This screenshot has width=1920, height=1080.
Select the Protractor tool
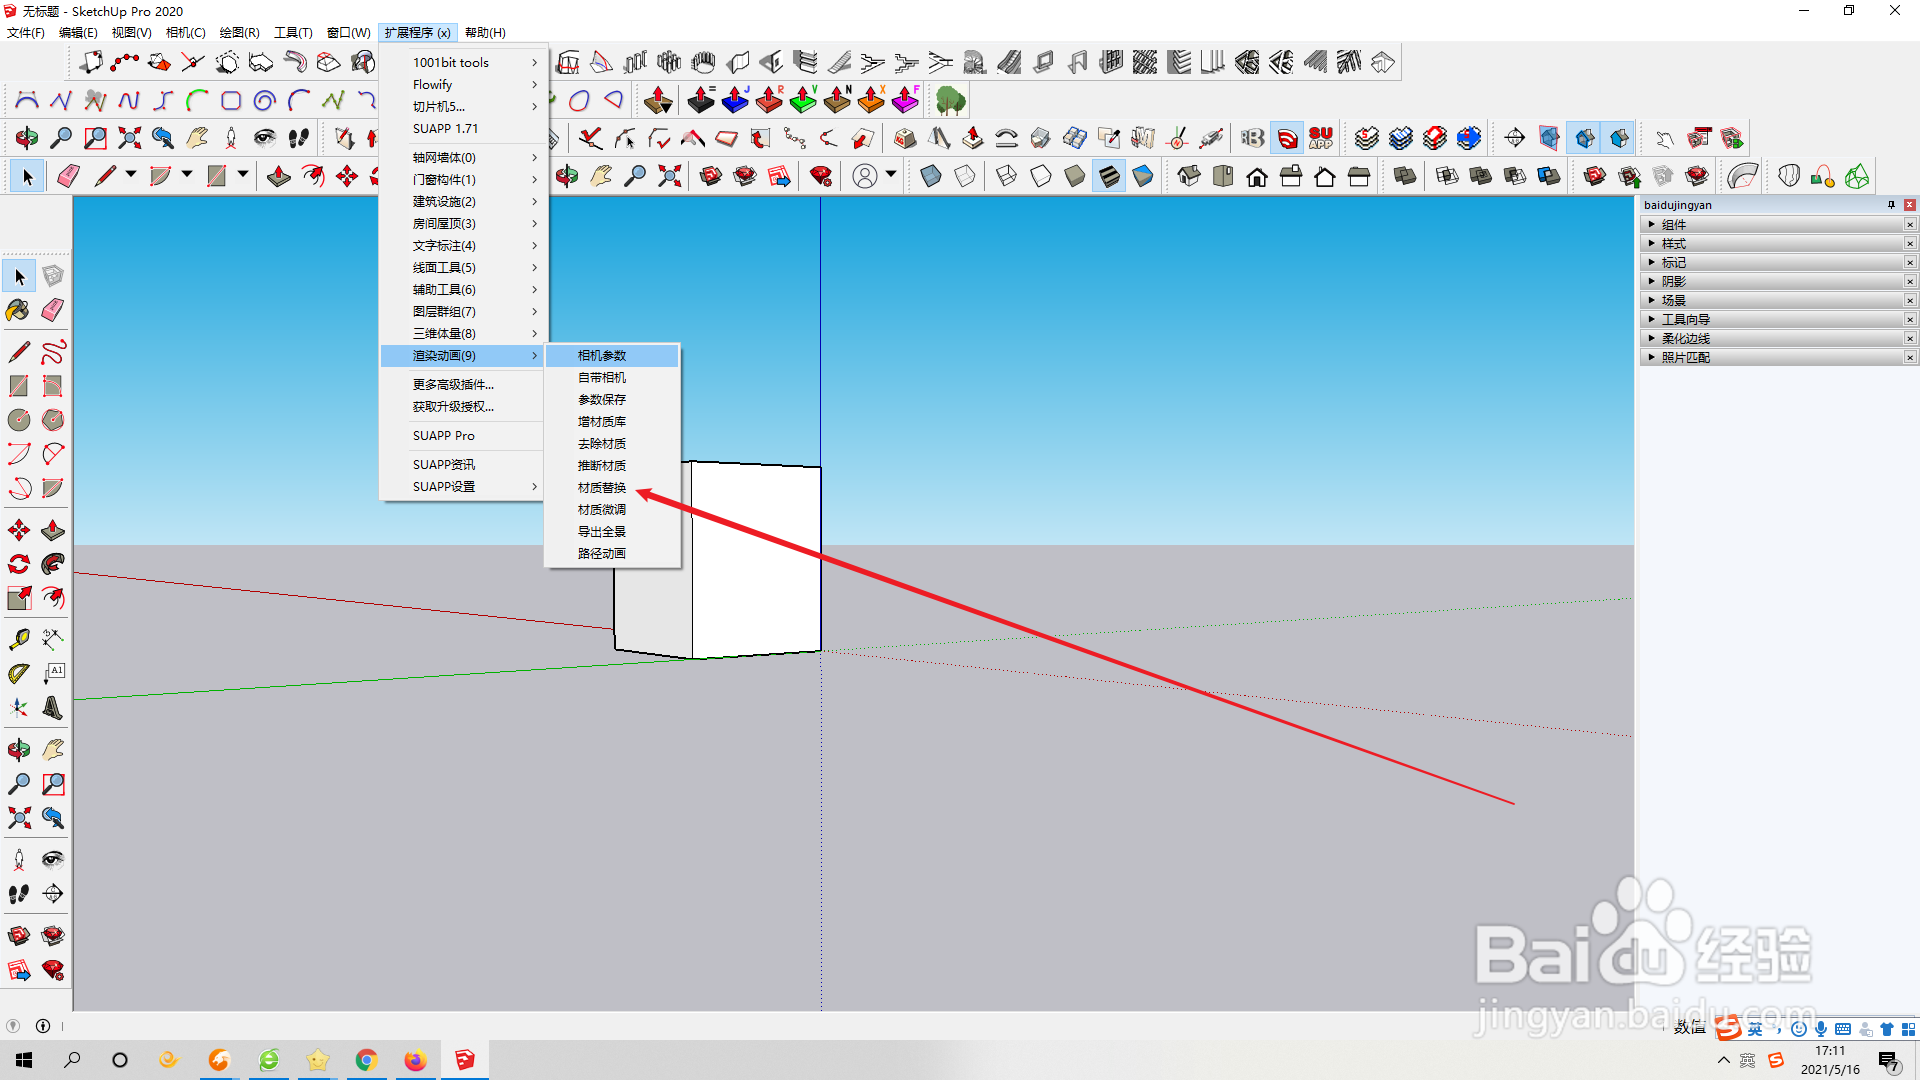click(18, 674)
